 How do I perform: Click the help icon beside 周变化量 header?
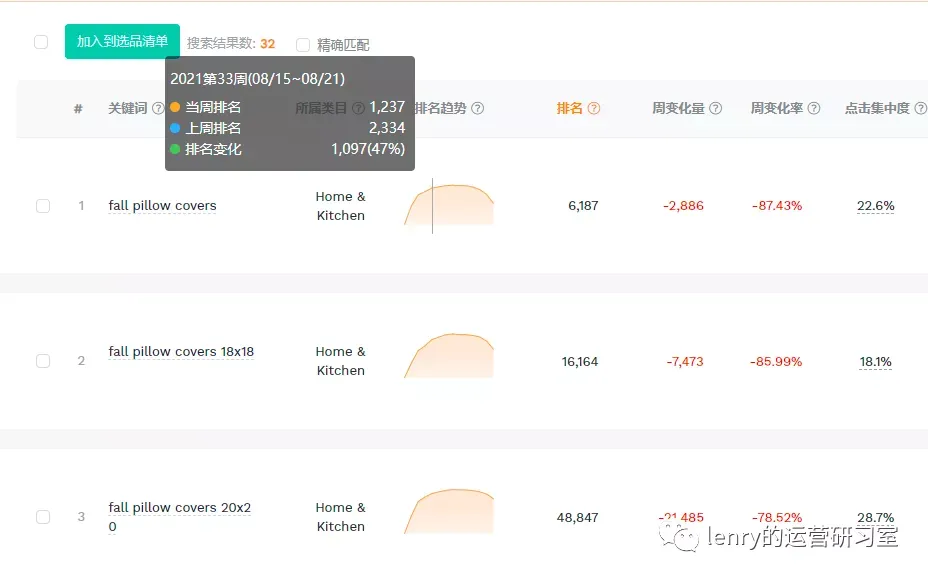click(716, 108)
